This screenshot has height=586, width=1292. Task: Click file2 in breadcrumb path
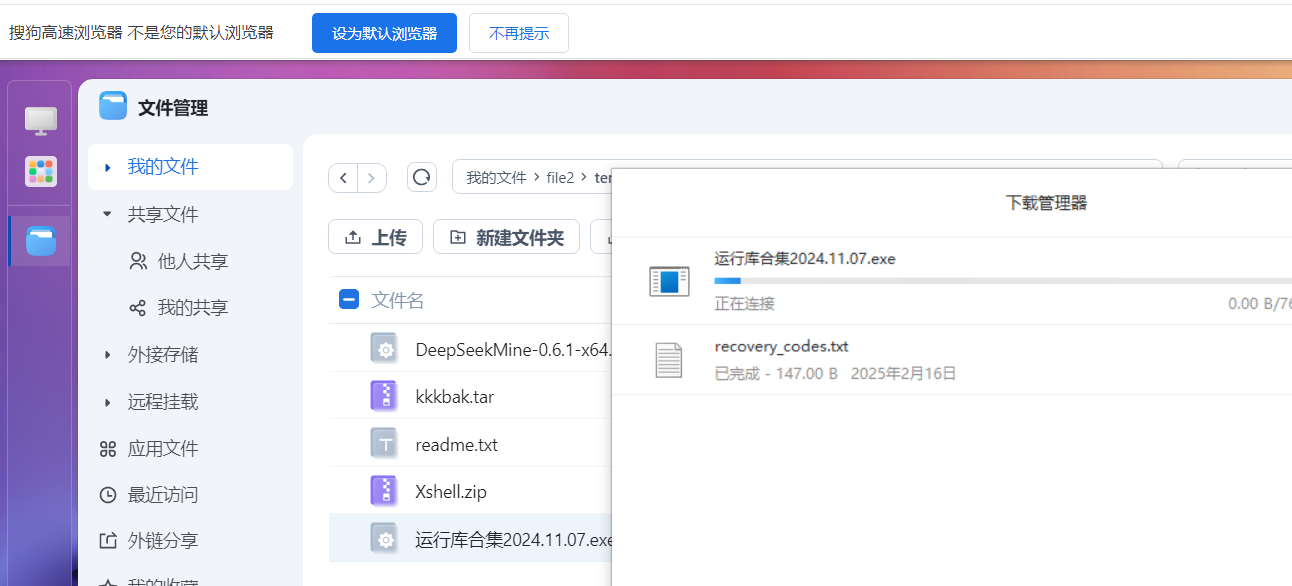point(561,177)
